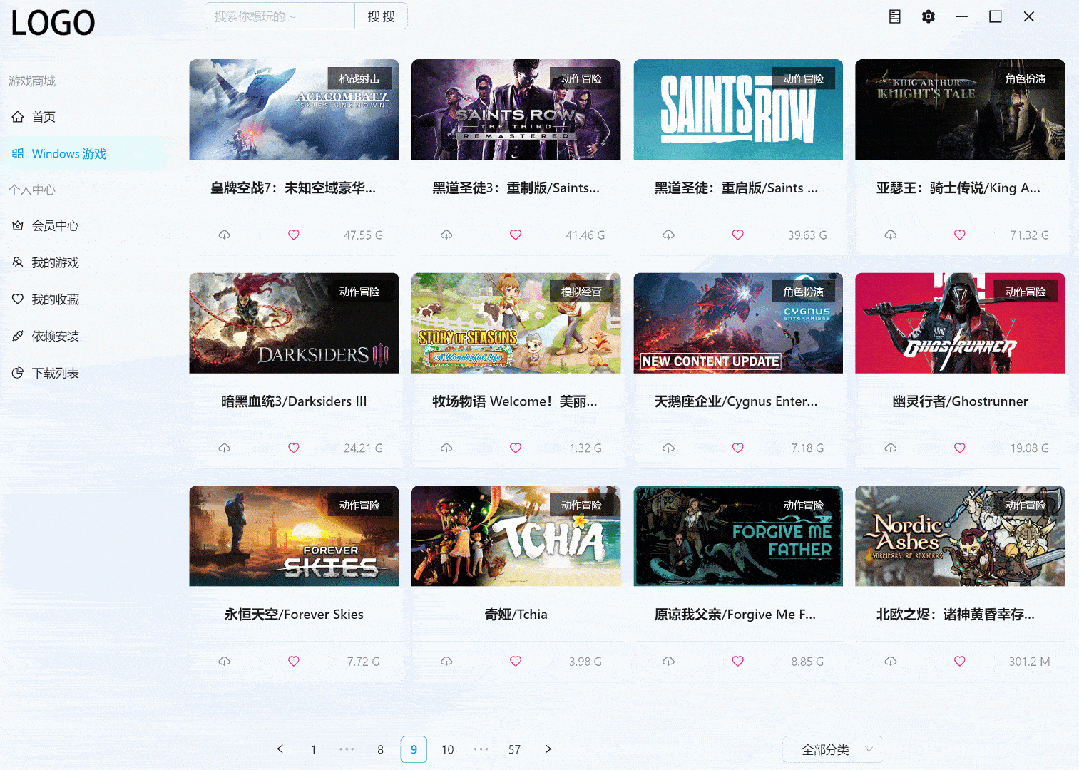1079x770 pixels.
Task: Click the 搜索 search button
Action: [x=381, y=16]
